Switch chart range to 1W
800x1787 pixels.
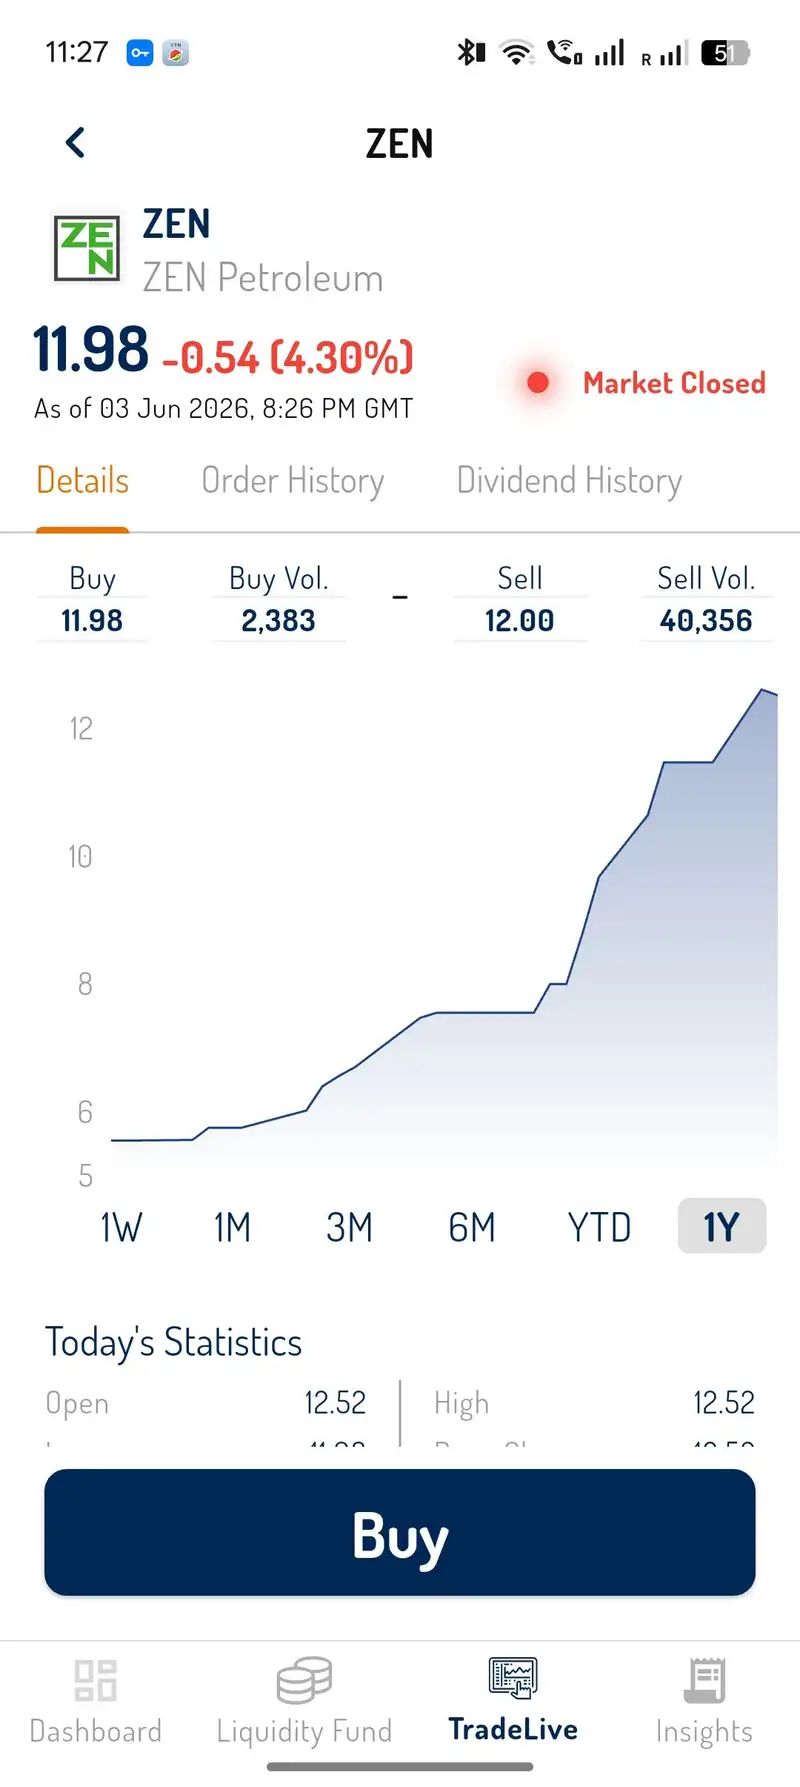[121, 1227]
